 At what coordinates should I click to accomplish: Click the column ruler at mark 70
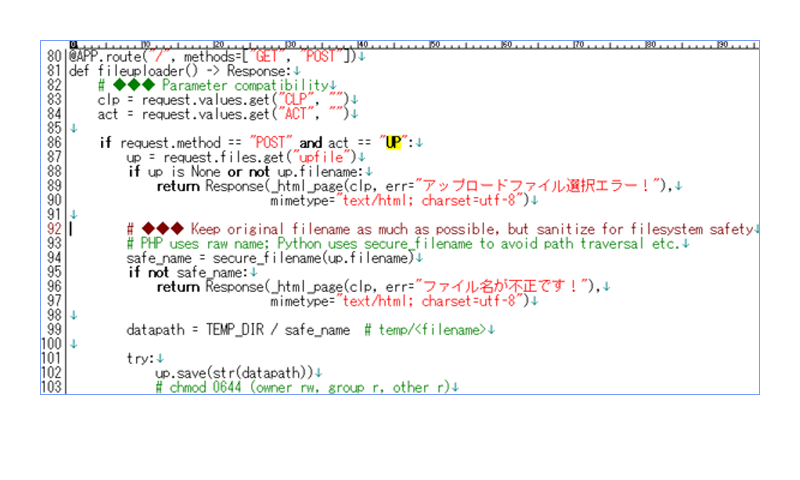[579, 45]
